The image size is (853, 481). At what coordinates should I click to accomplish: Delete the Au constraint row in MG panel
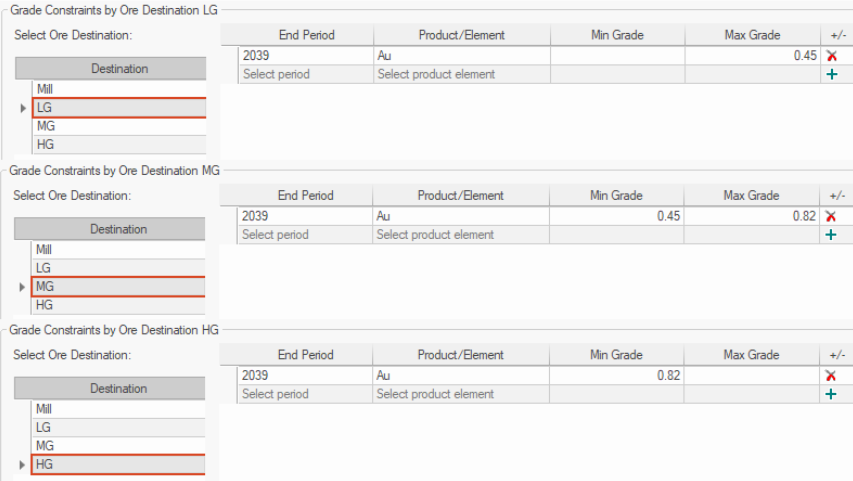coord(831,216)
